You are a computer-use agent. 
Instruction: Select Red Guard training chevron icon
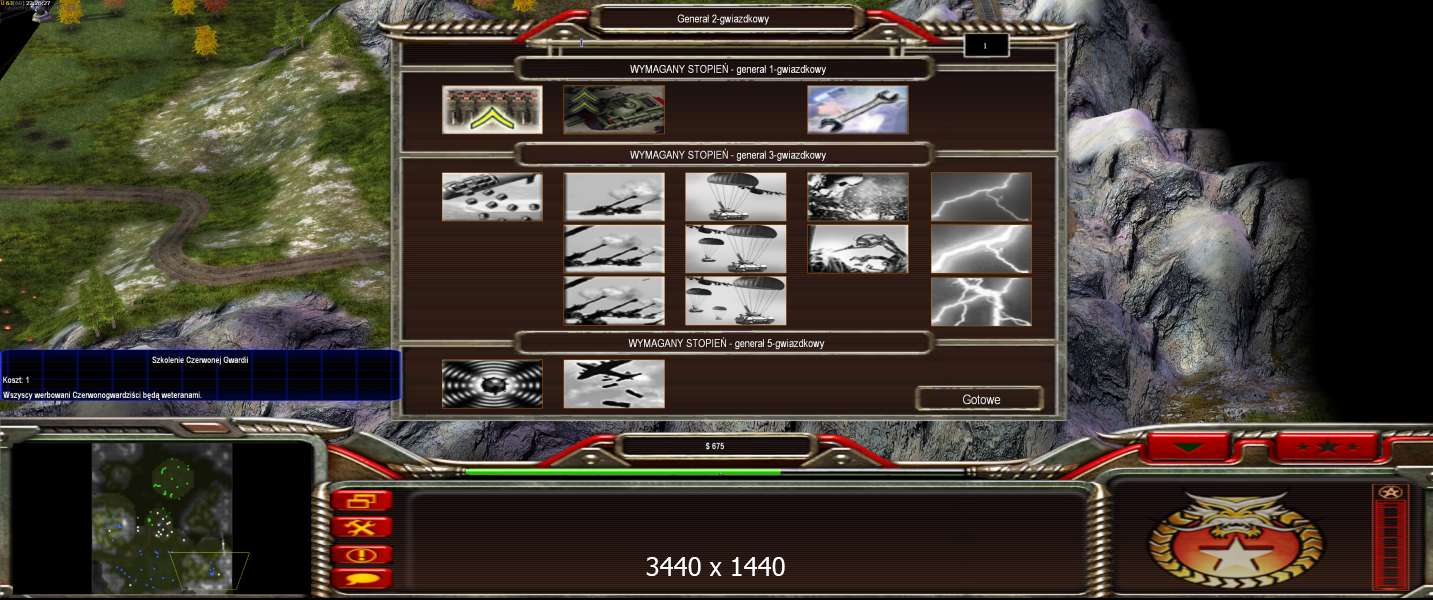point(492,109)
